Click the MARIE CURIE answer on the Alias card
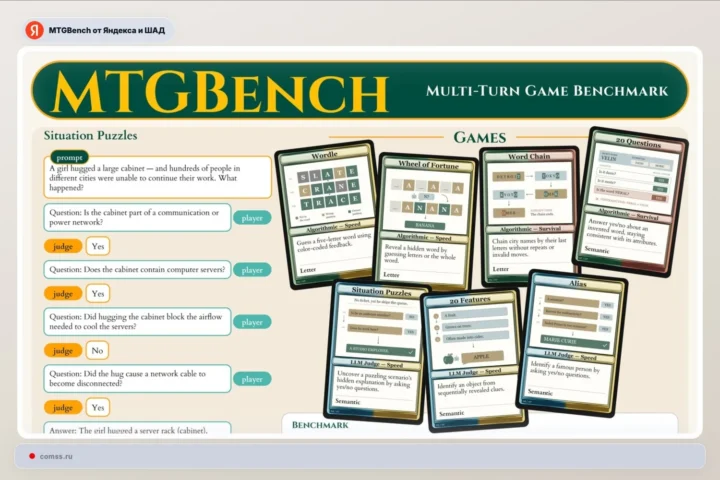The height and width of the screenshot is (480, 720). (574, 342)
